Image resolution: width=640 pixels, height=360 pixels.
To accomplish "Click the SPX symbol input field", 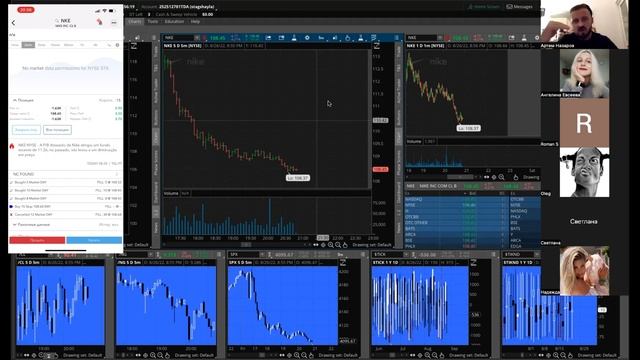I will point(244,254).
